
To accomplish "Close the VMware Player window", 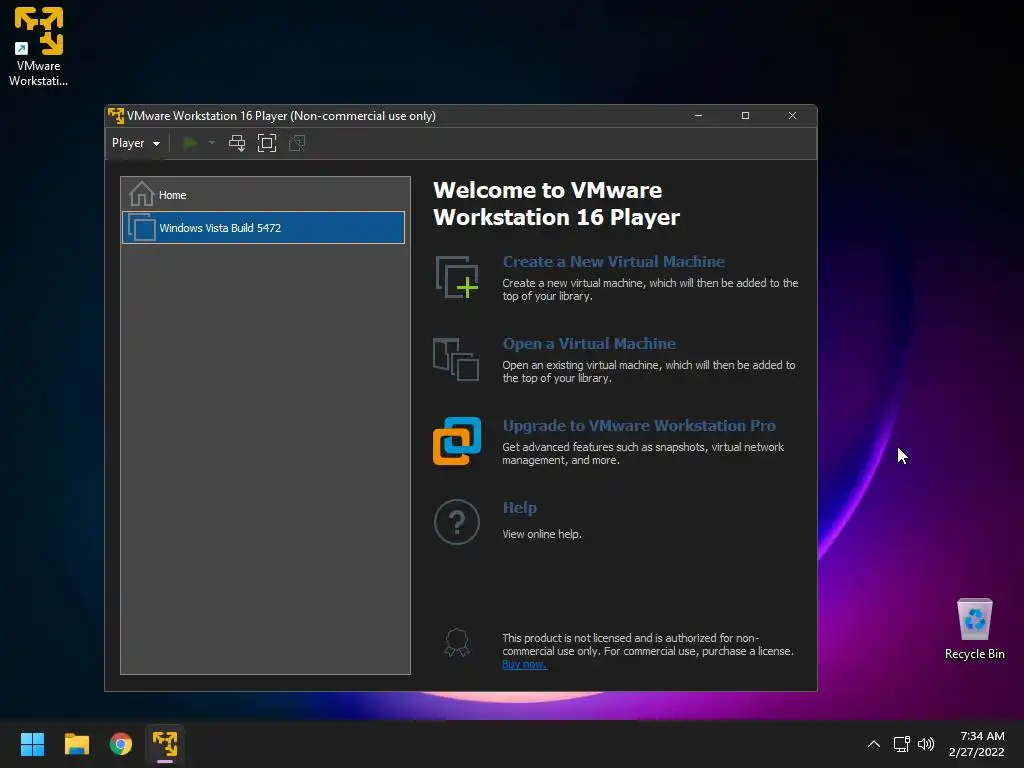I will pos(792,116).
